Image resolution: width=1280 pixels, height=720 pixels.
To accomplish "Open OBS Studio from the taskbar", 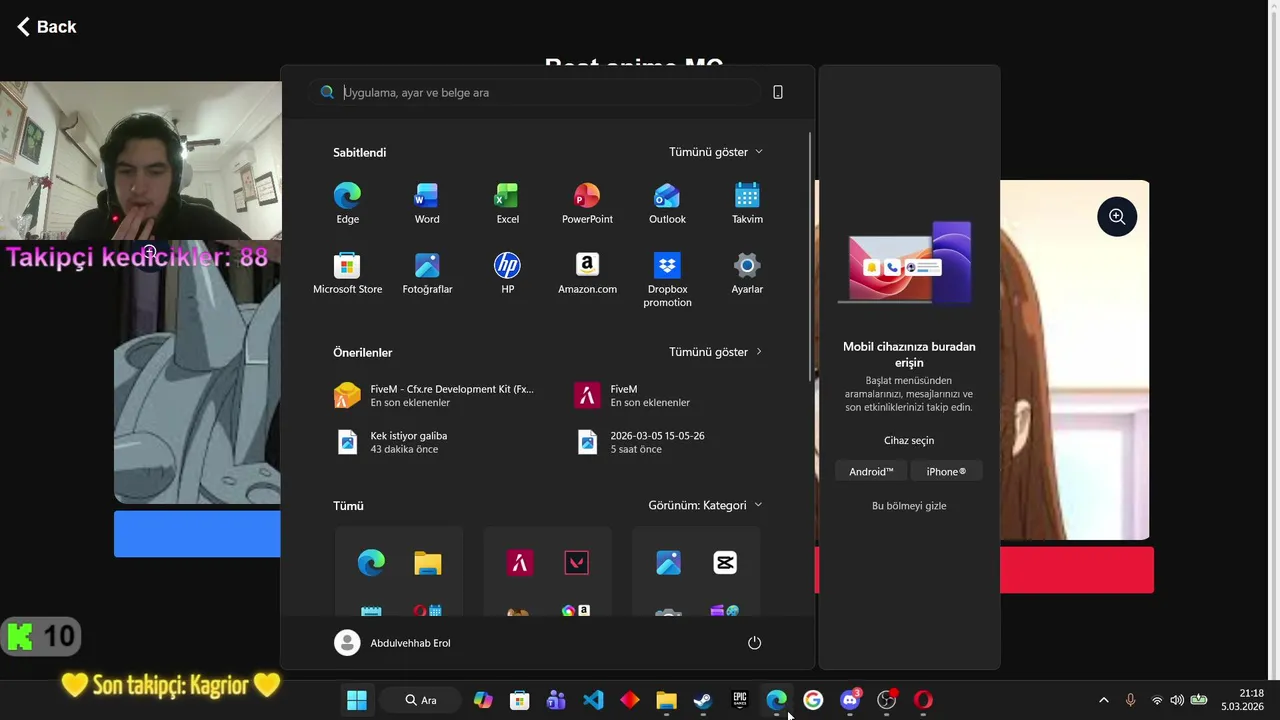I will click(887, 700).
